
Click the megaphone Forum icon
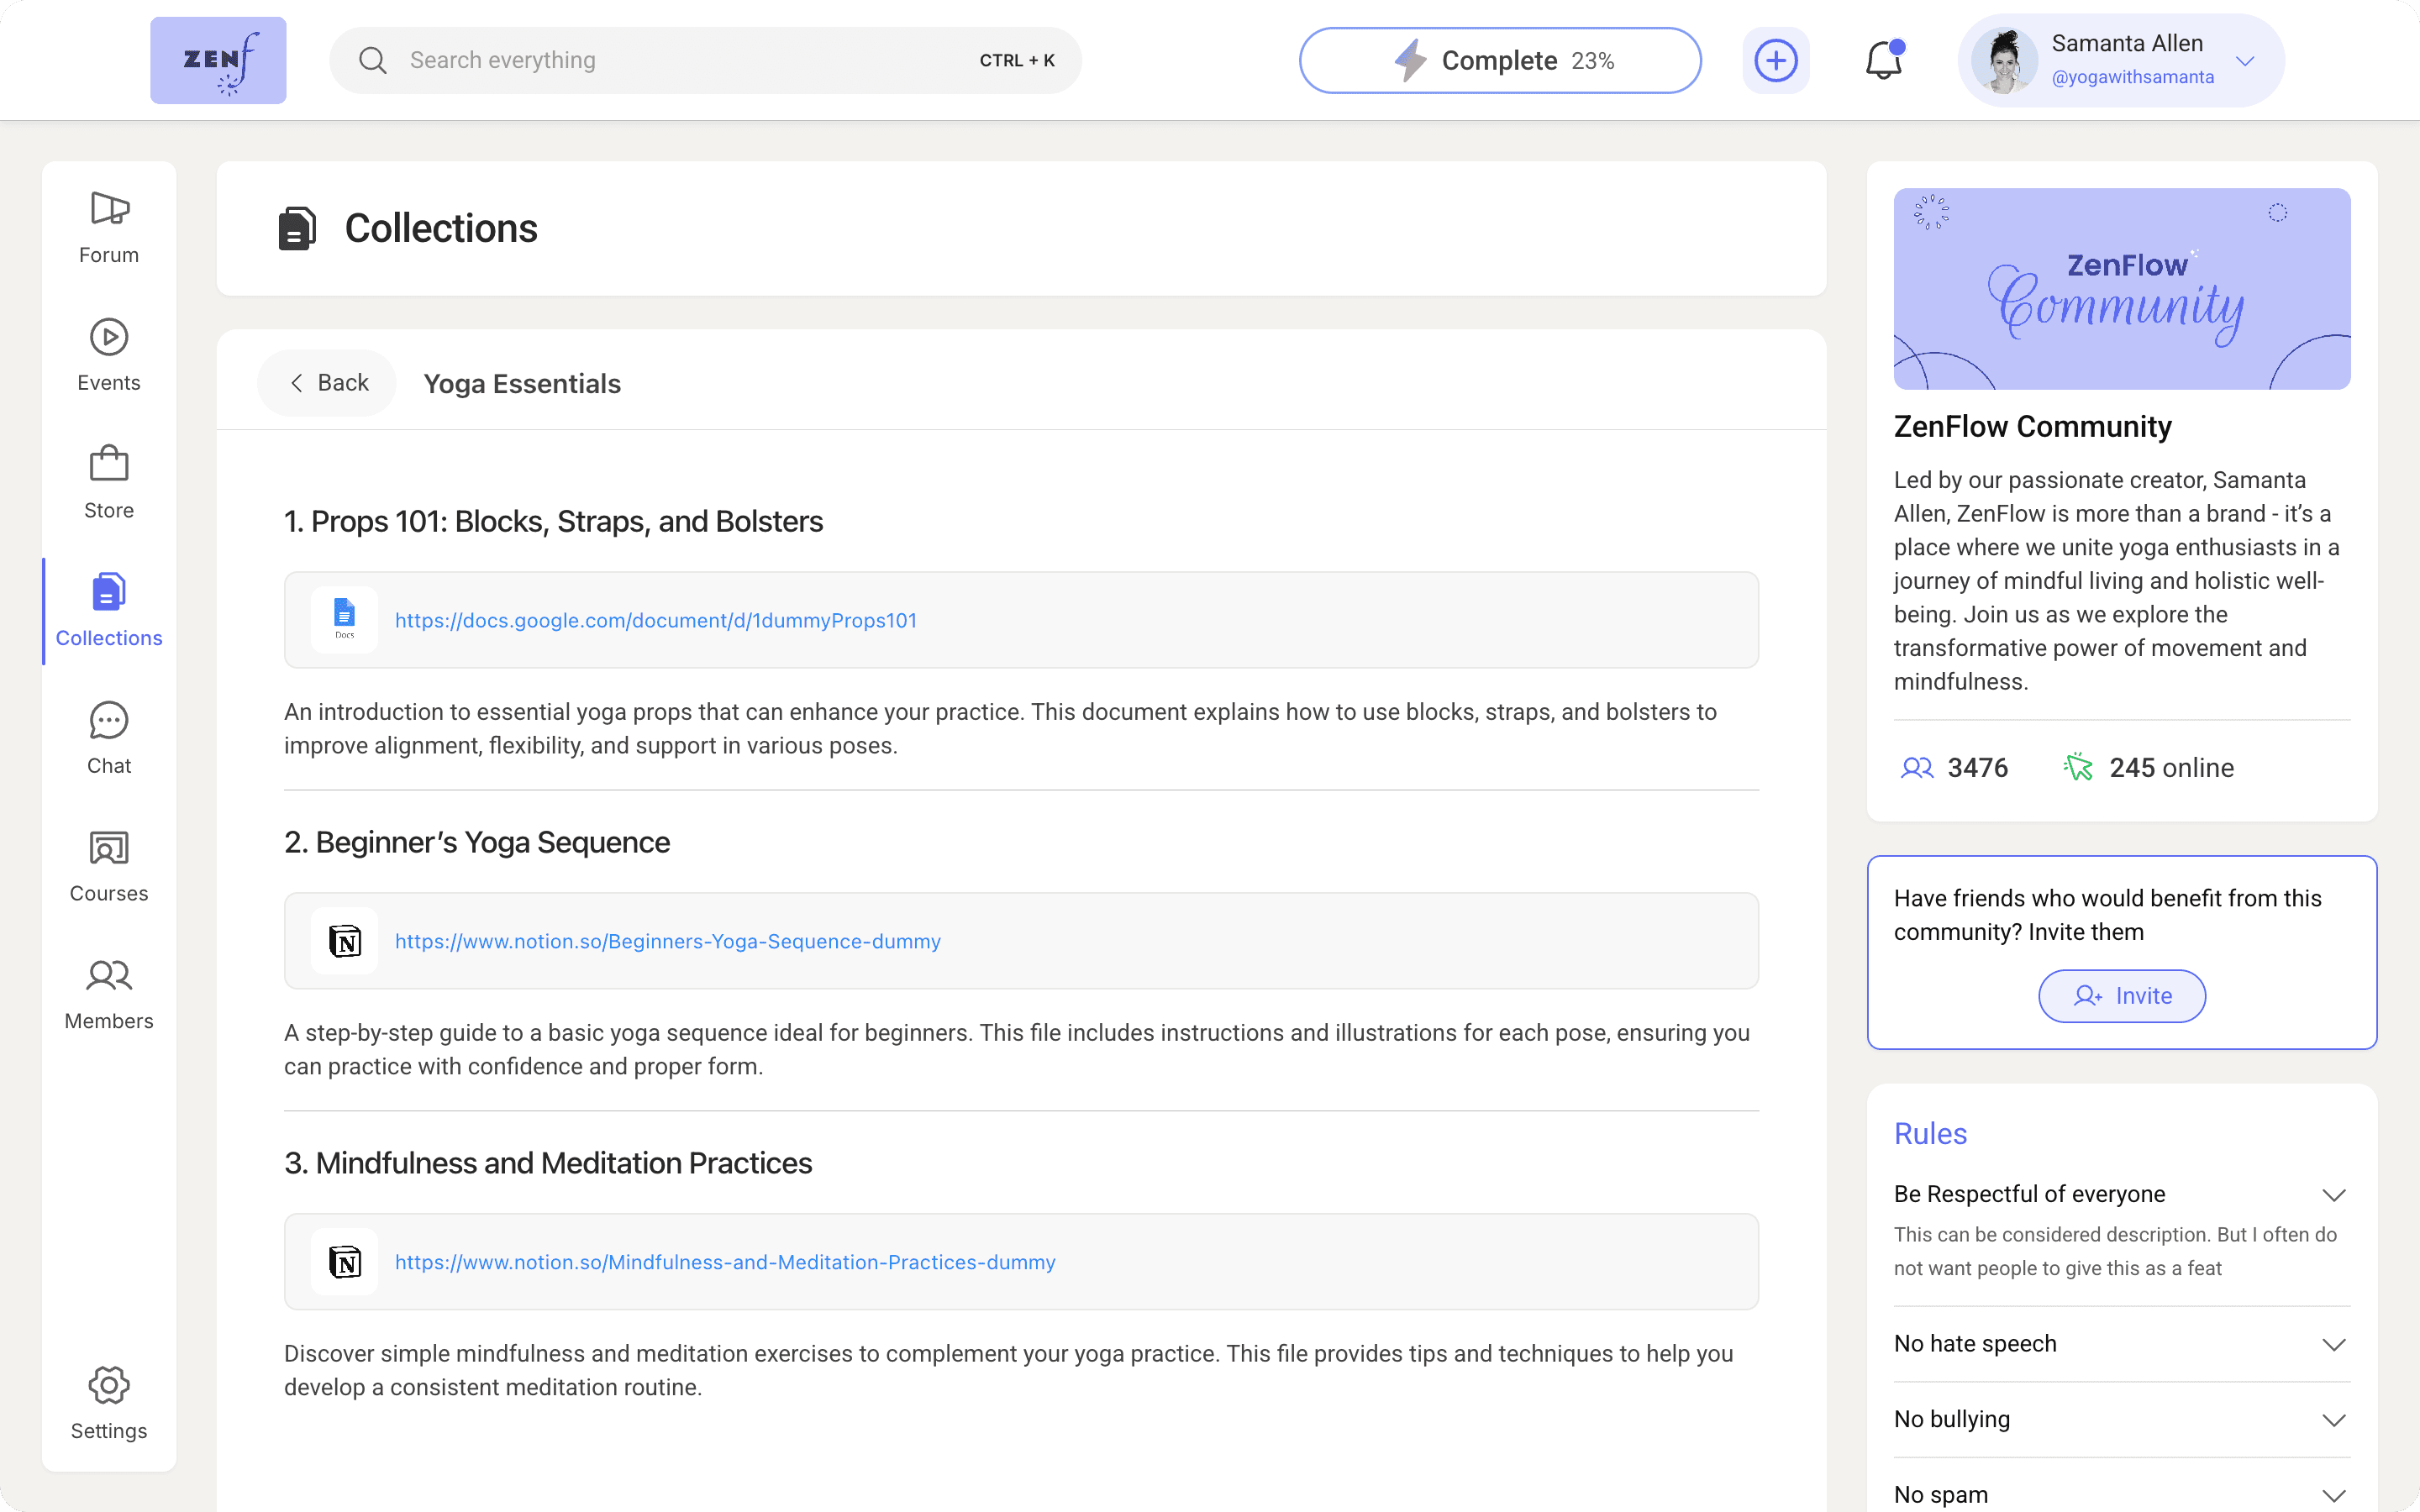click(109, 208)
